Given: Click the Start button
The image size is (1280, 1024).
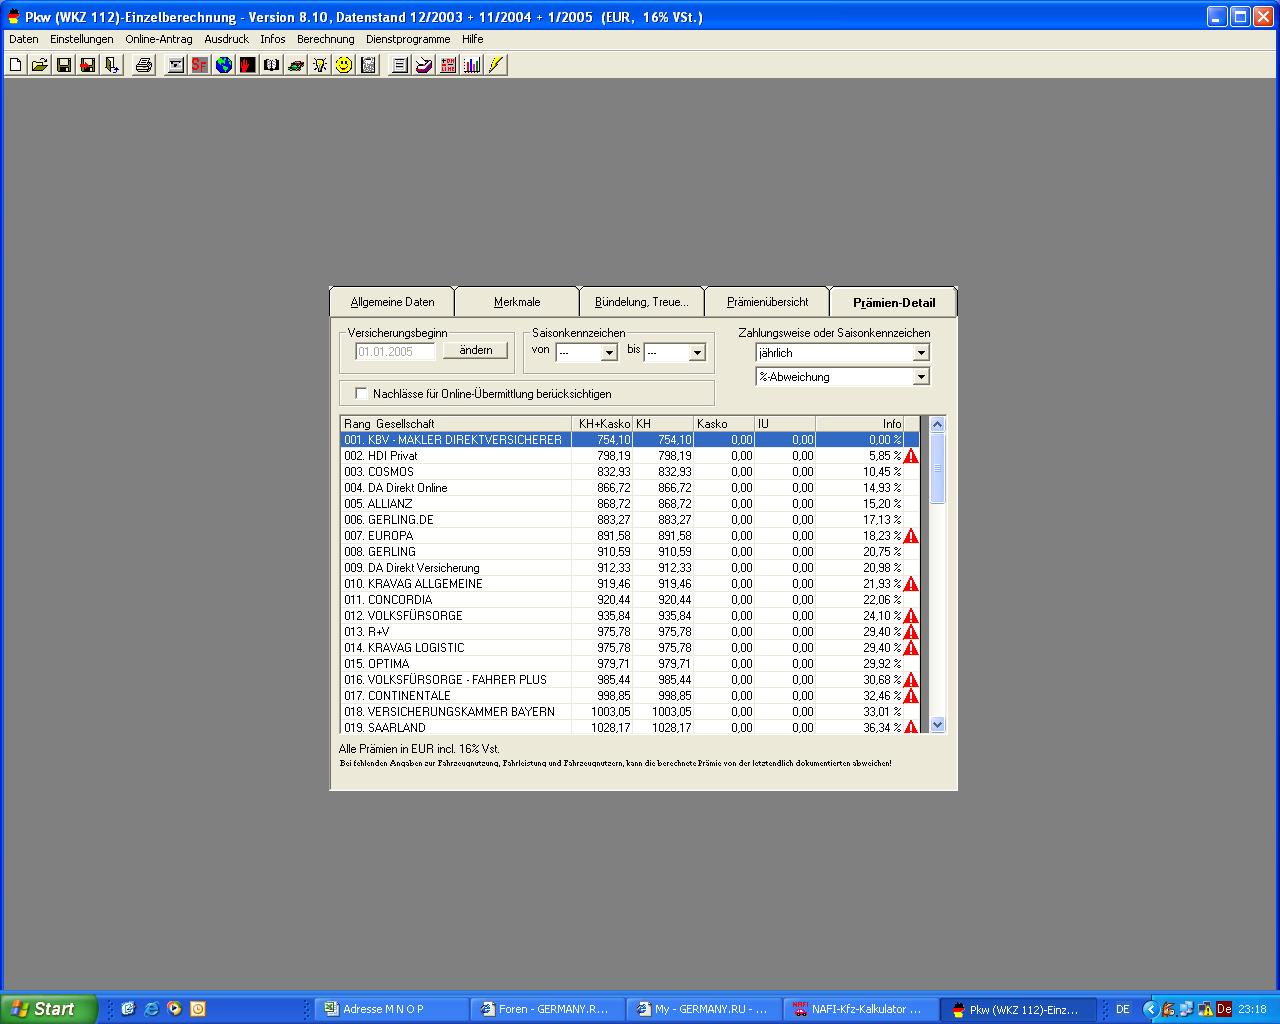Looking at the screenshot, I should [49, 1009].
